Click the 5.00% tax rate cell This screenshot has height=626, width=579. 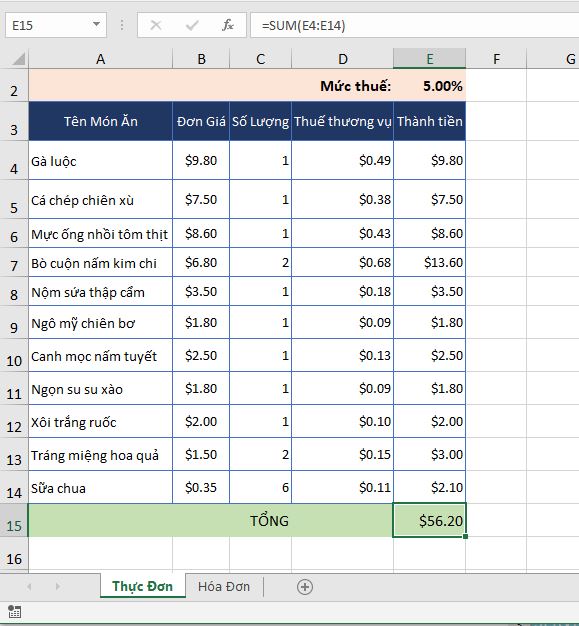pyautogui.click(x=430, y=85)
